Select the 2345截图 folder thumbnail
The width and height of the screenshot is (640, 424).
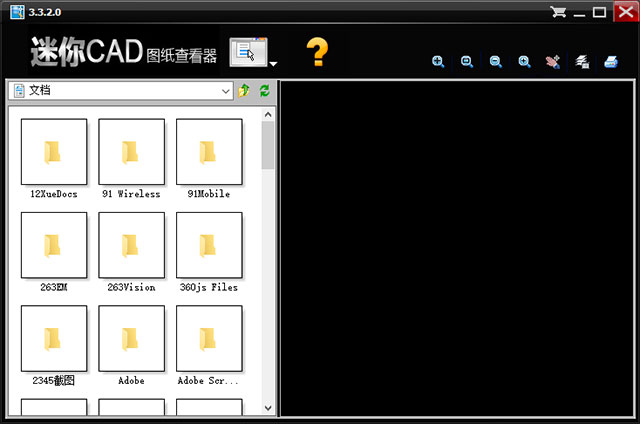tap(54, 339)
